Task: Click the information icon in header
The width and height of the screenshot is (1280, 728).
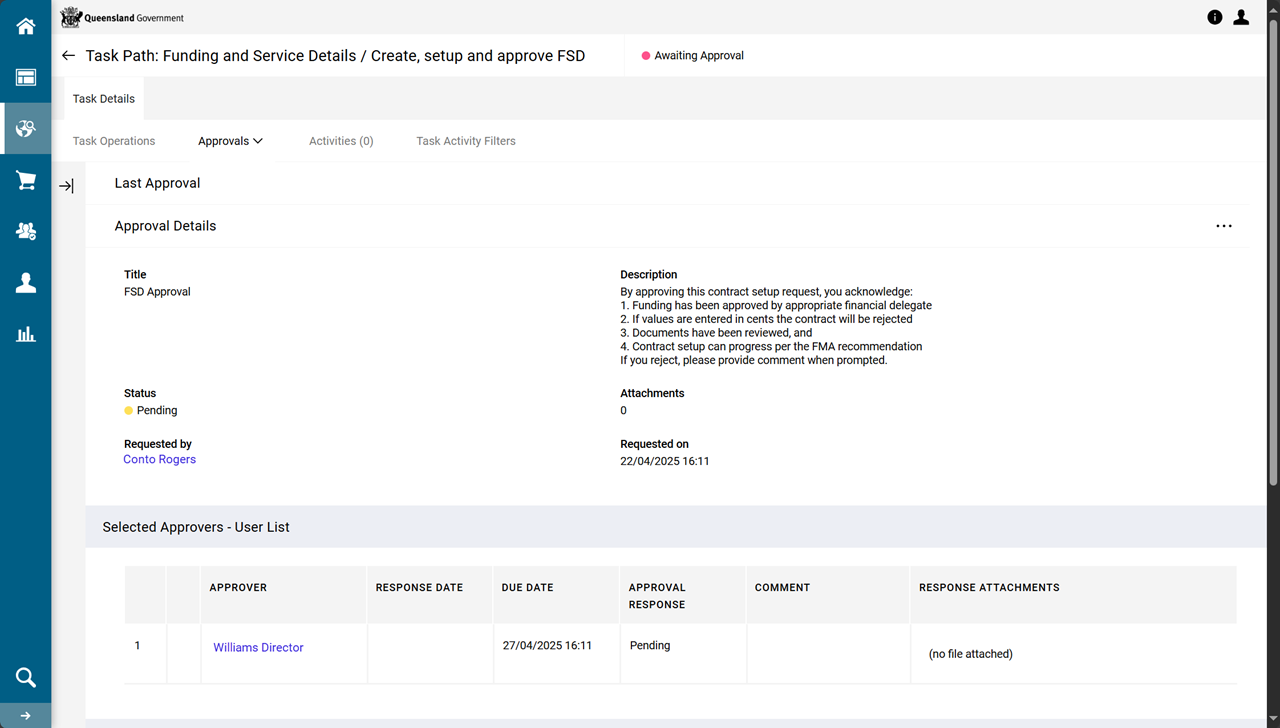Action: click(1215, 17)
